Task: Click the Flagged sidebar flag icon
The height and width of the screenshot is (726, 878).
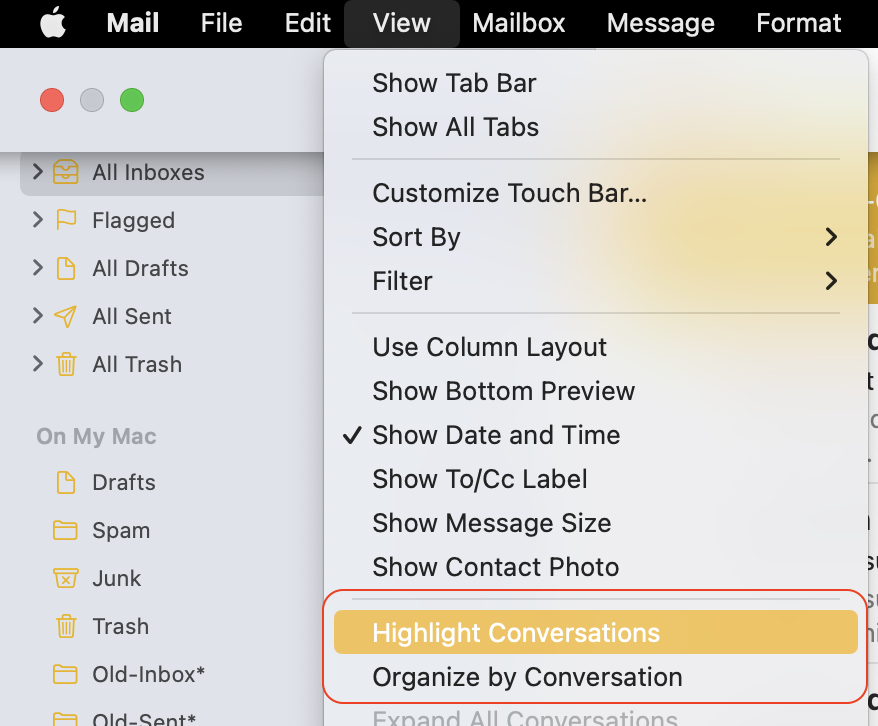Action: [x=66, y=220]
